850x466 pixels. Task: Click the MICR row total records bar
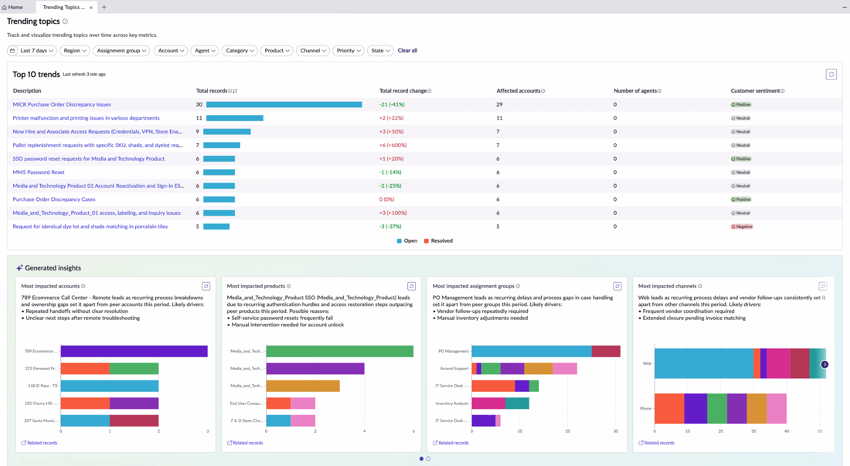click(x=284, y=105)
